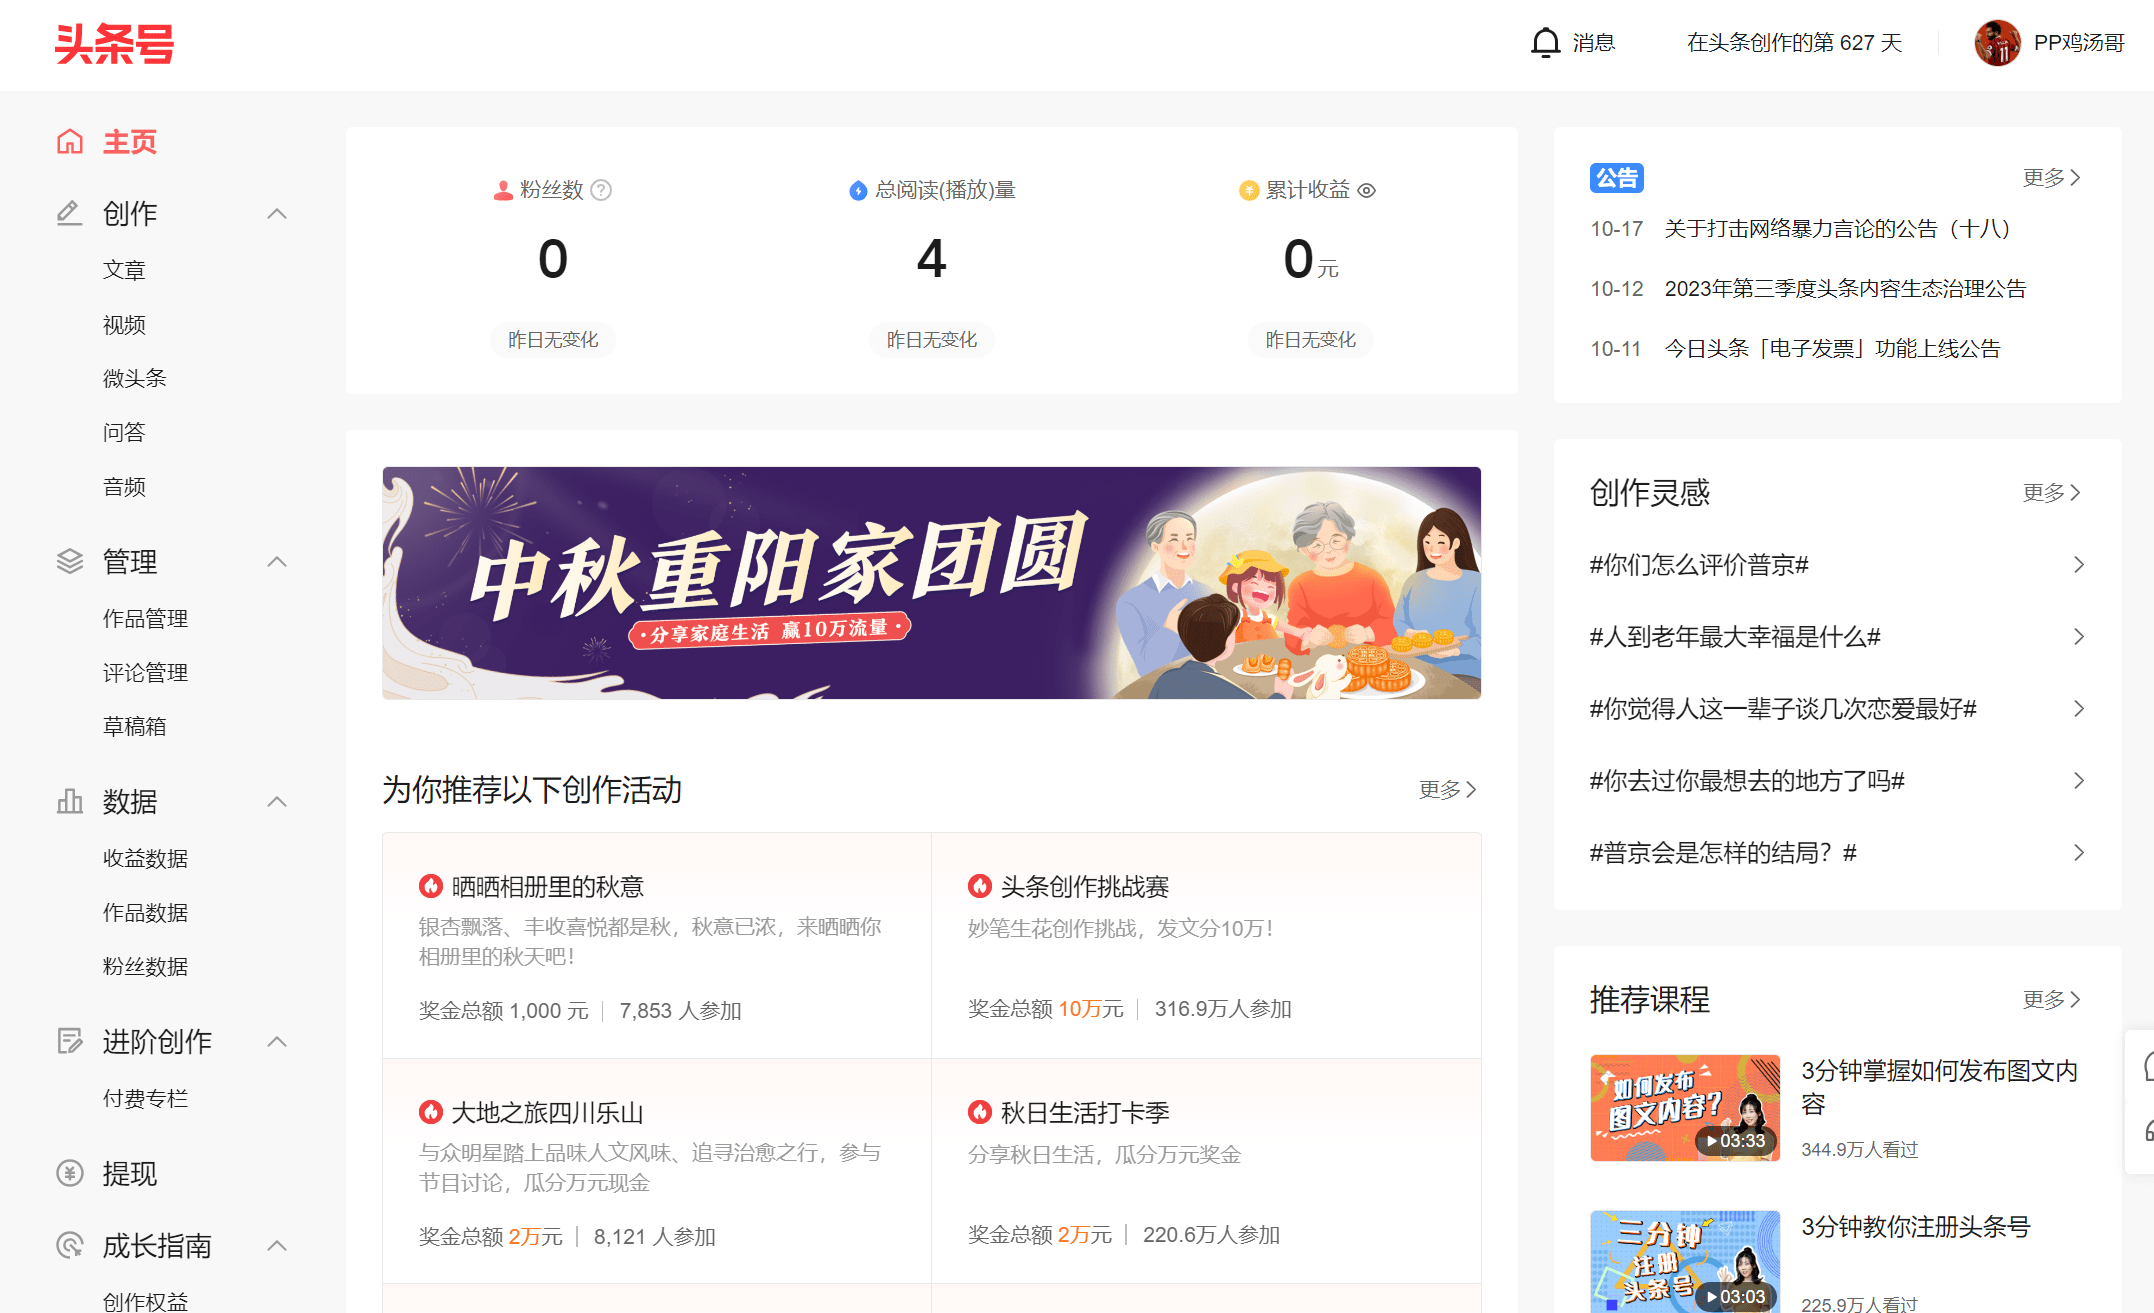This screenshot has height=1313, width=2154.
Task: Open the 头条创作挑战赛 activity title
Action: (1085, 887)
